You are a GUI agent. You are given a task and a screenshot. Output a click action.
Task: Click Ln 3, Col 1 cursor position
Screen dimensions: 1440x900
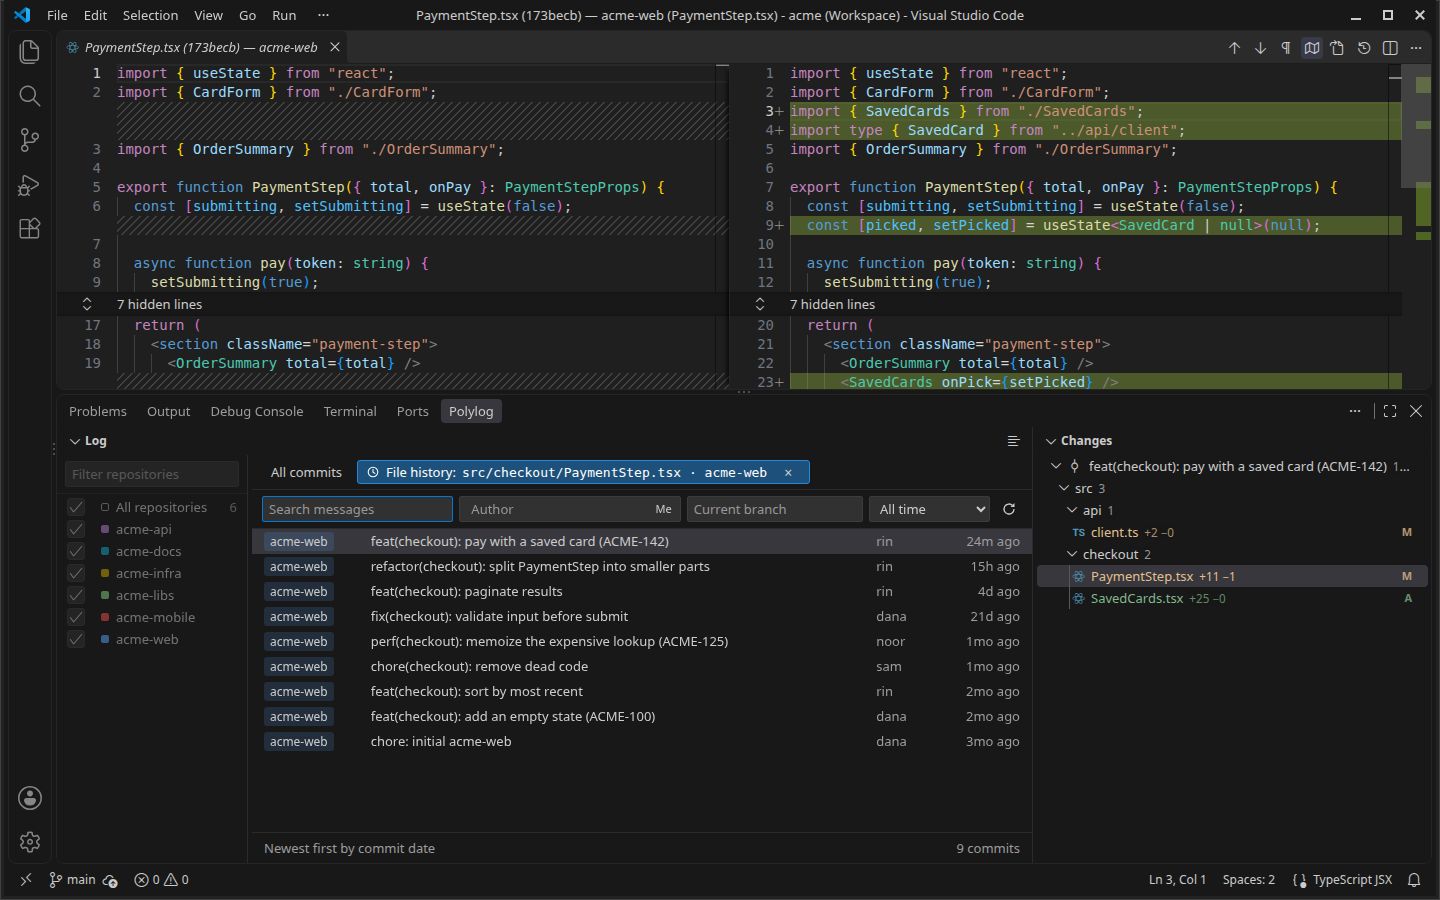(1177, 880)
